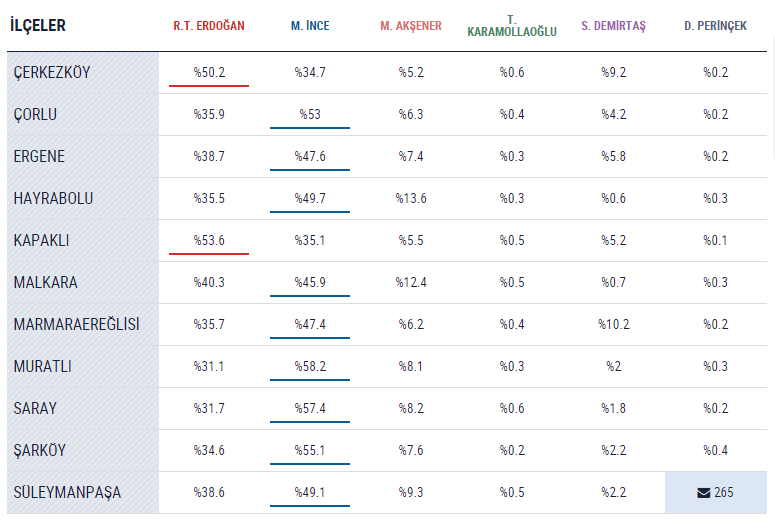Click Demirtaş's %10.2 value in Marmaraereğlisi
Viewport: 775px width, 519px height.
point(613,325)
